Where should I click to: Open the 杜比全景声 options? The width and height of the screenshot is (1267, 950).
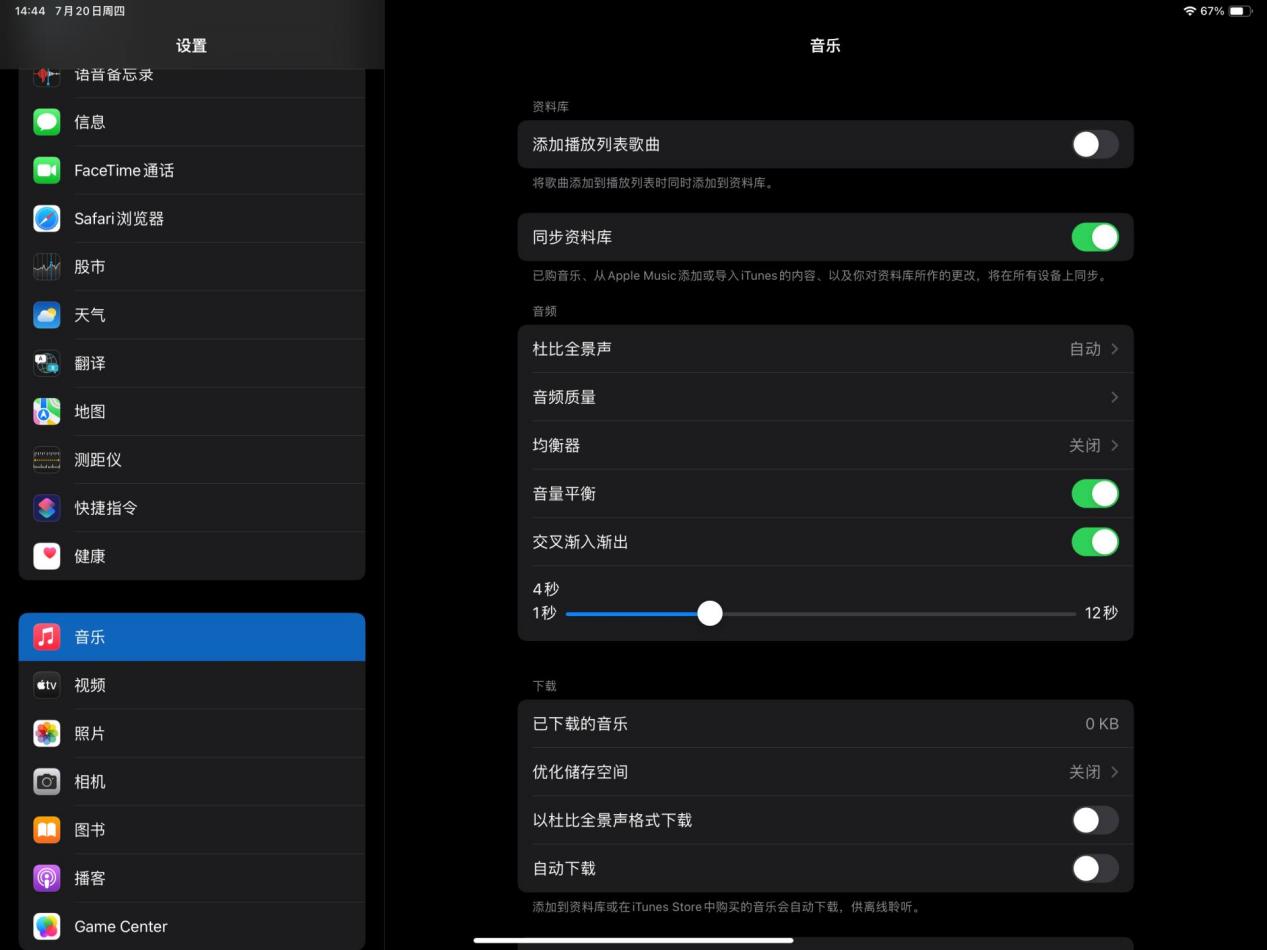825,348
